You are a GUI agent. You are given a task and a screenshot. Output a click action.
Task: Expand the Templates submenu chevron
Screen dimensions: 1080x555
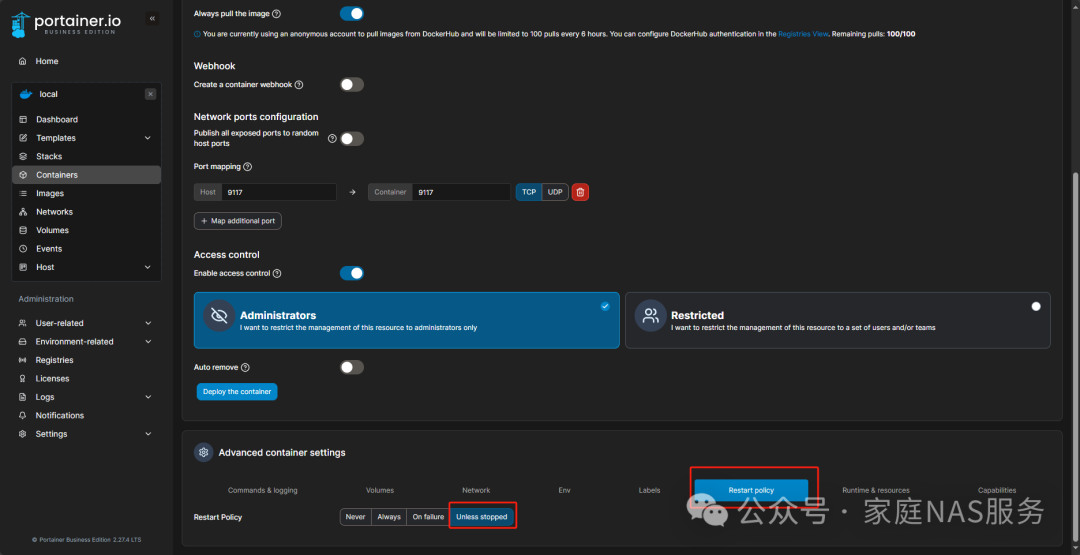point(147,138)
